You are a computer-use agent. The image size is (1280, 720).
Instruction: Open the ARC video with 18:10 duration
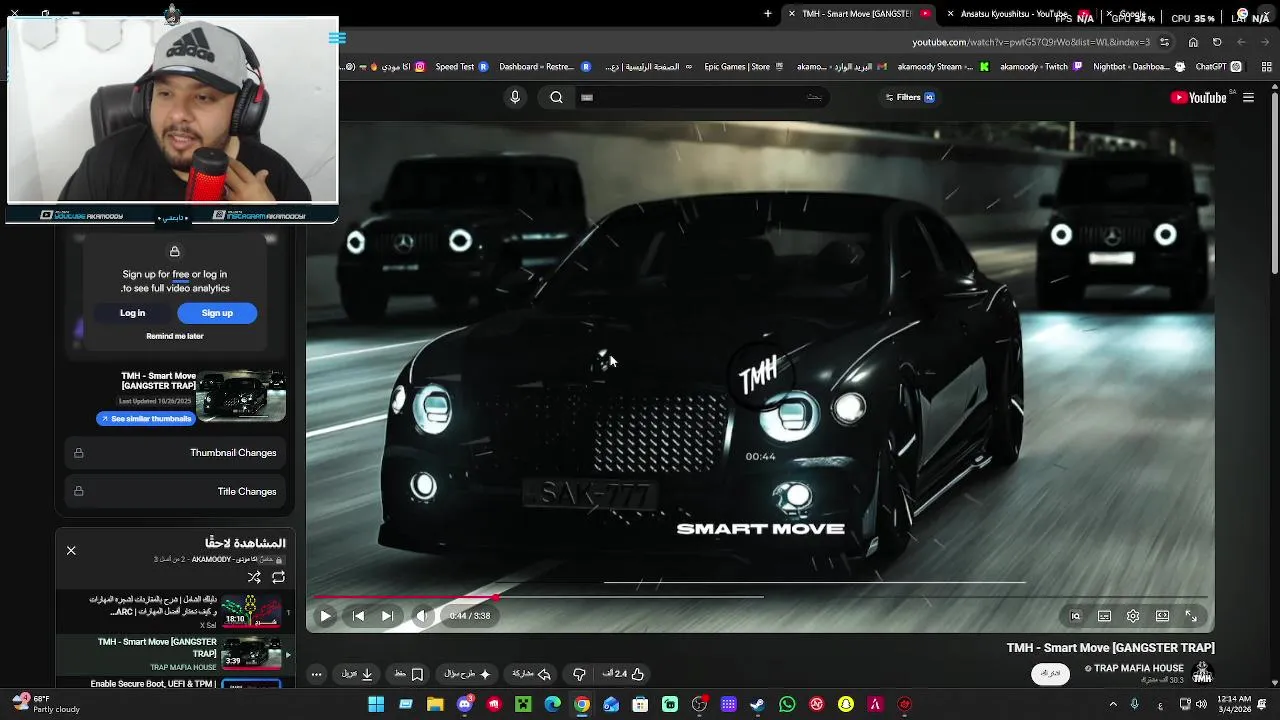click(250, 610)
